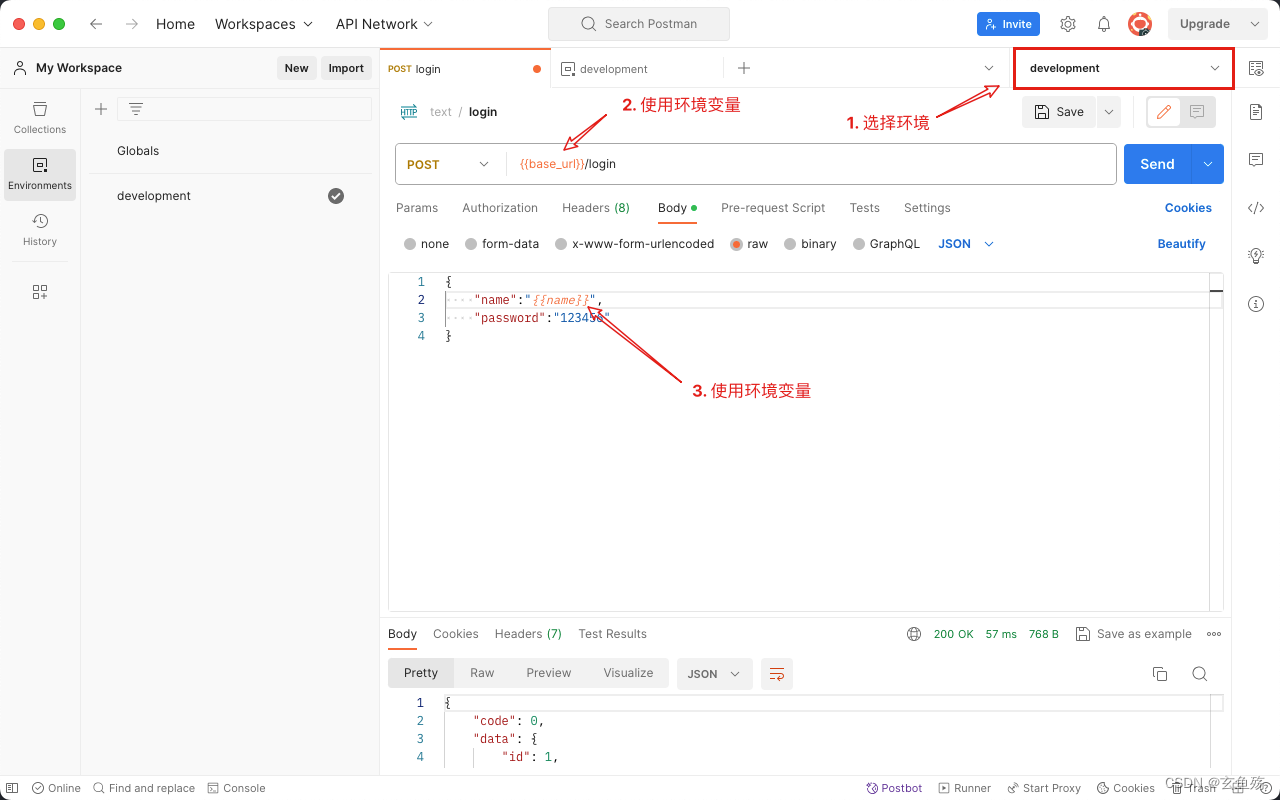
Task: Click Save as example
Action: pos(1134,634)
